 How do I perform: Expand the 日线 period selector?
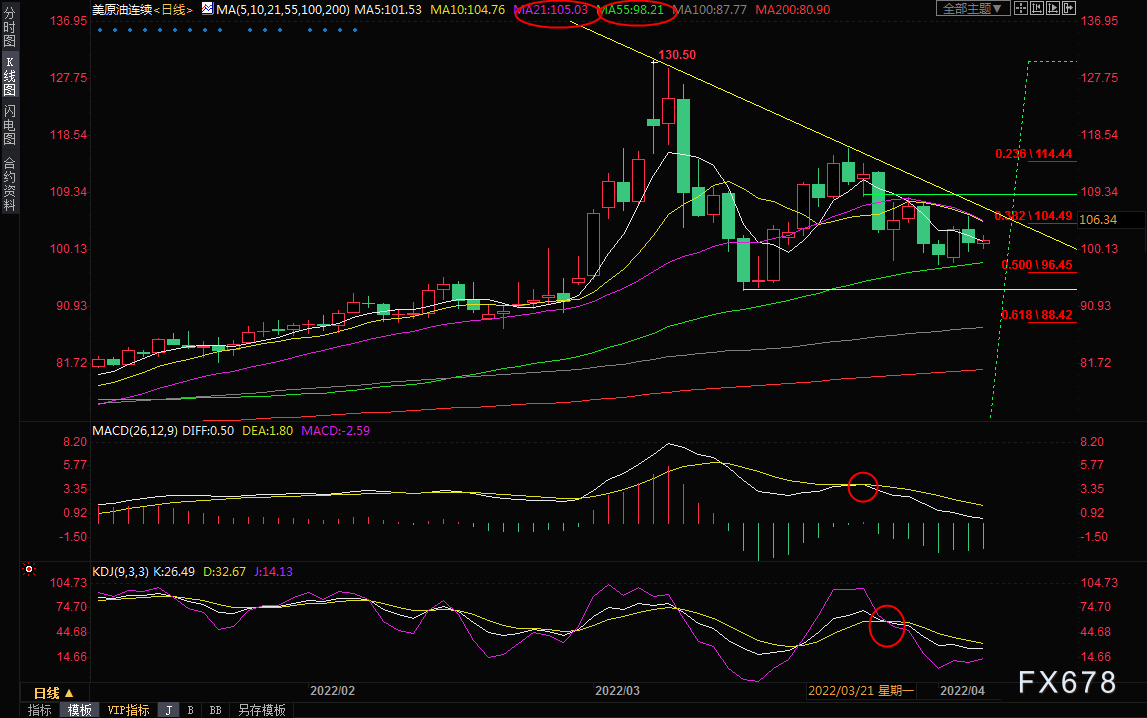click(x=54, y=692)
